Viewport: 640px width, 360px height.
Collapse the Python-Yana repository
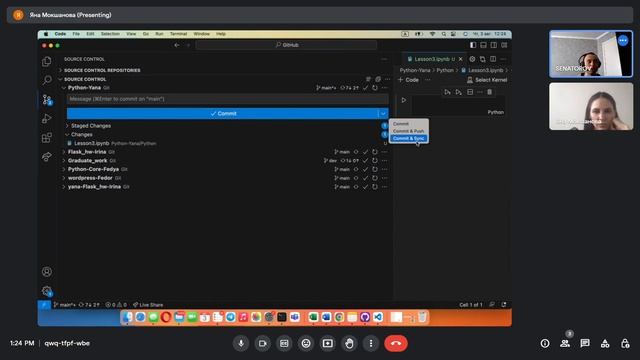[64, 88]
